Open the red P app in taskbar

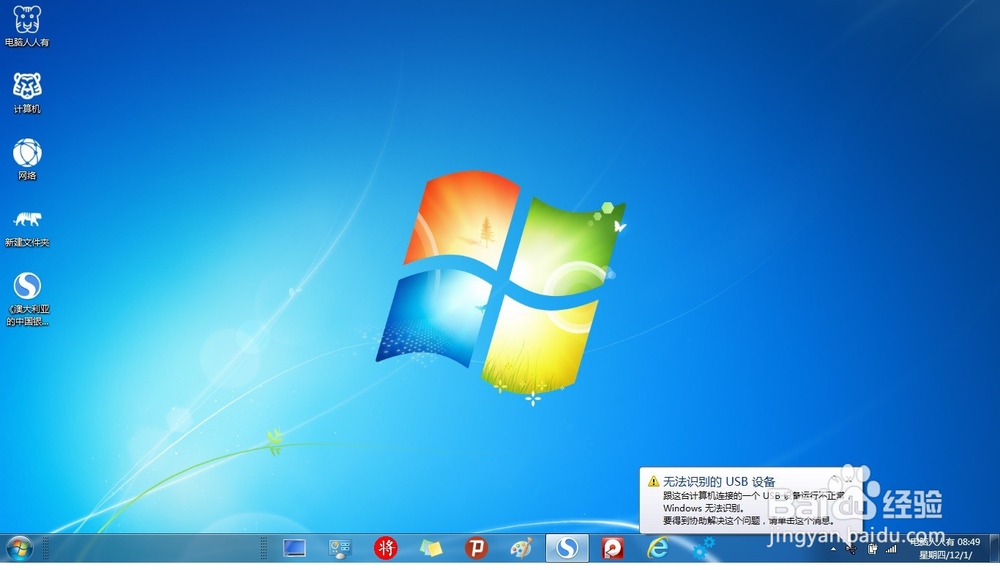(476, 548)
